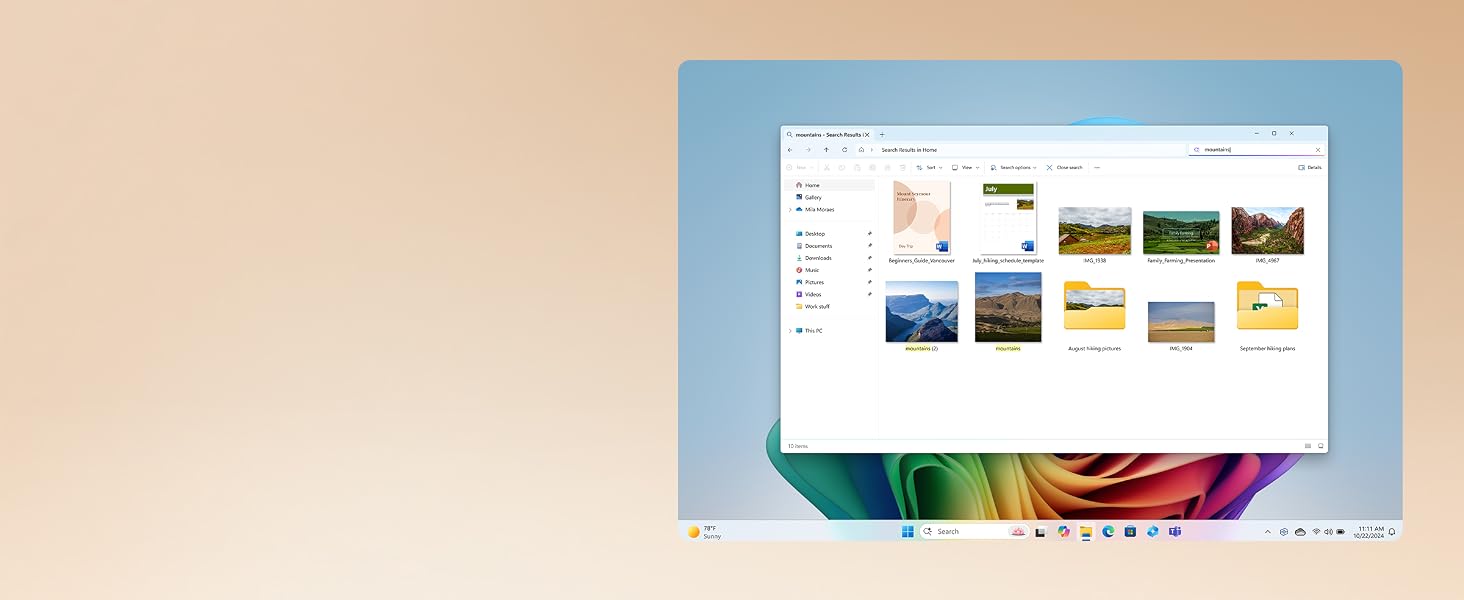The image size is (1464, 600).
Task: Click the Cut scissors icon in toolbar
Action: (827, 167)
